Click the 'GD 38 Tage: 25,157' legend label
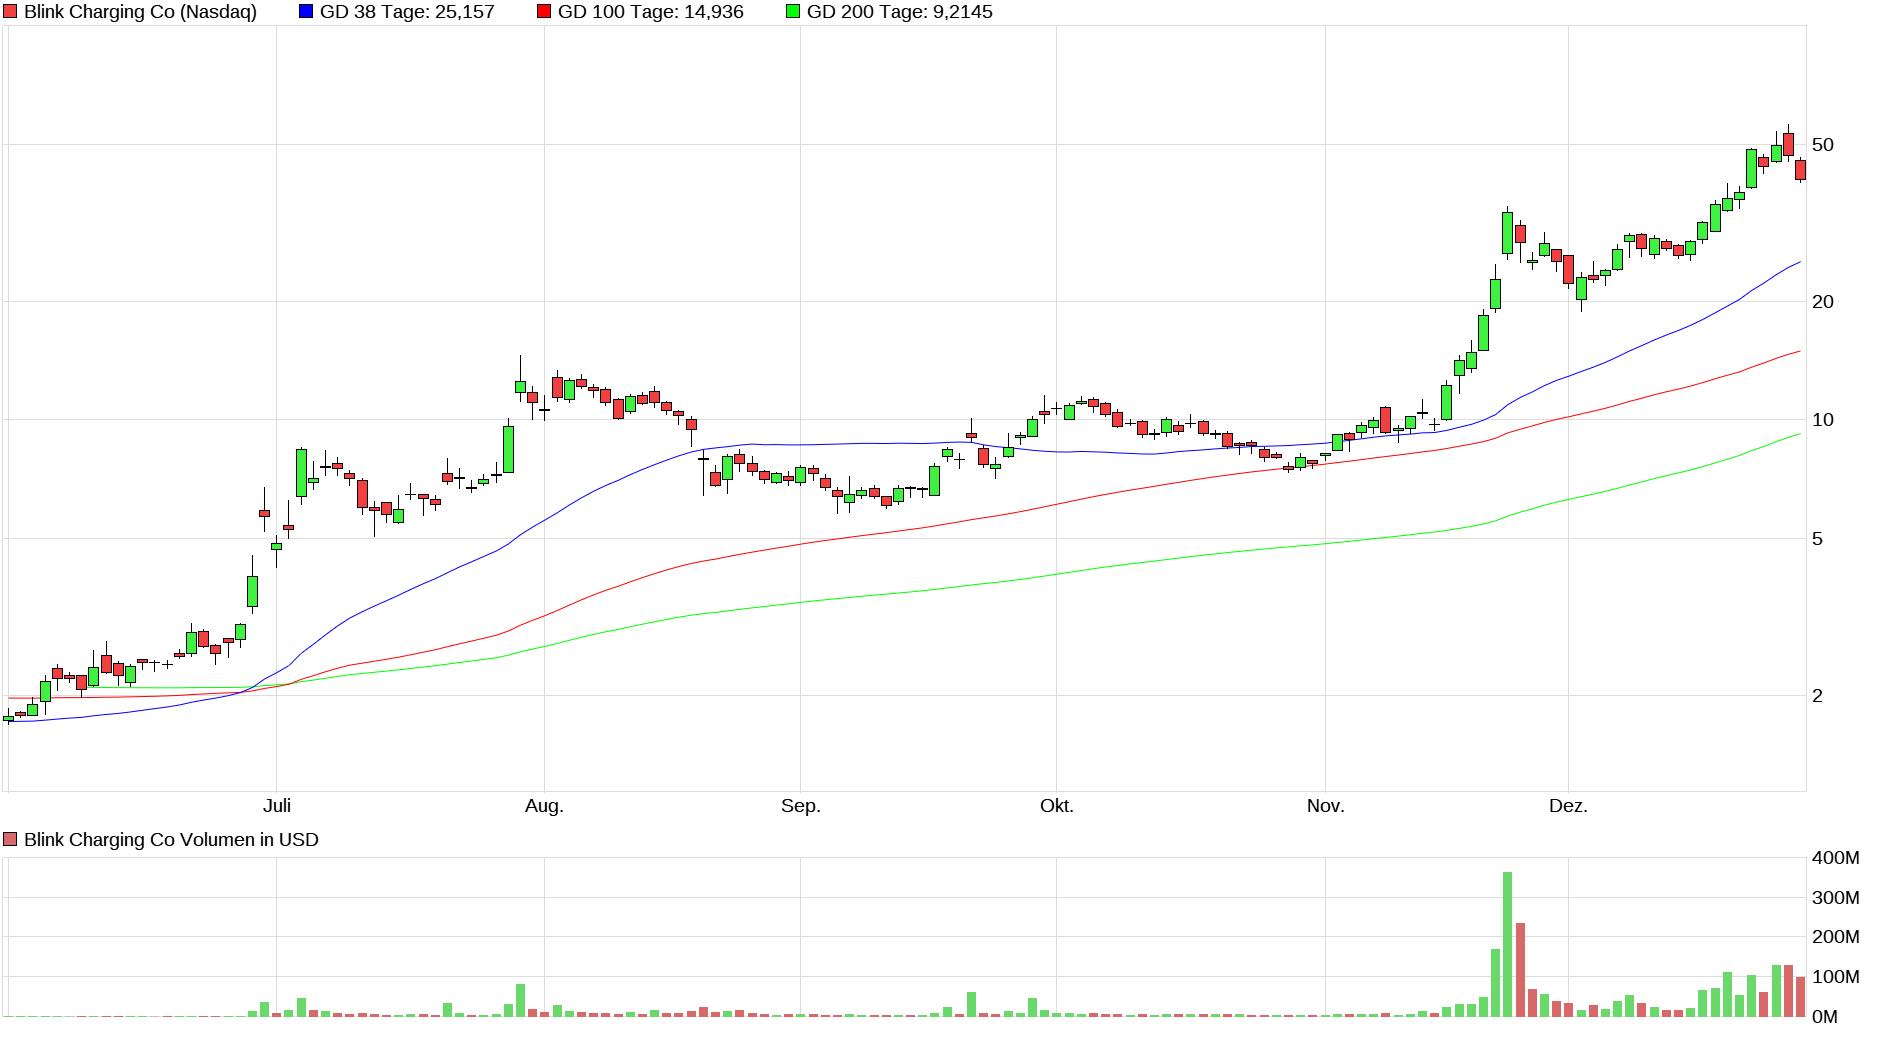This screenshot has width=1880, height=1037. 407,12
